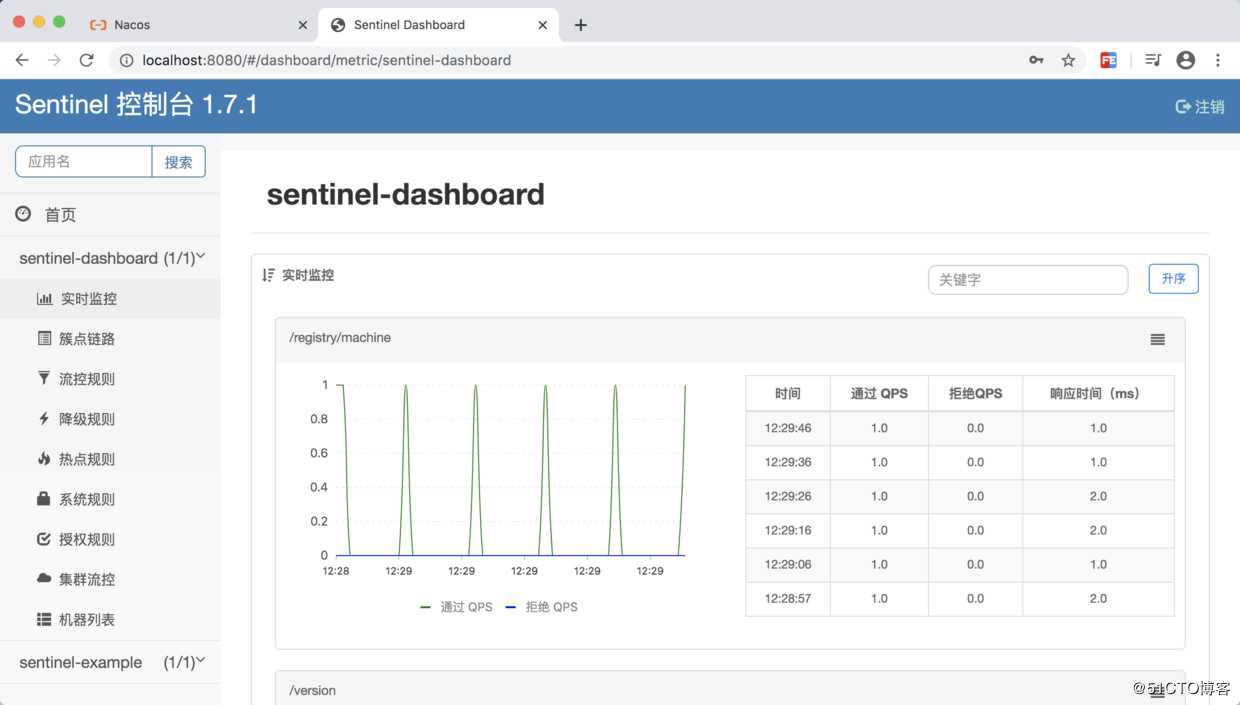Open the /registry/machine panel menu icon

coord(1157,340)
